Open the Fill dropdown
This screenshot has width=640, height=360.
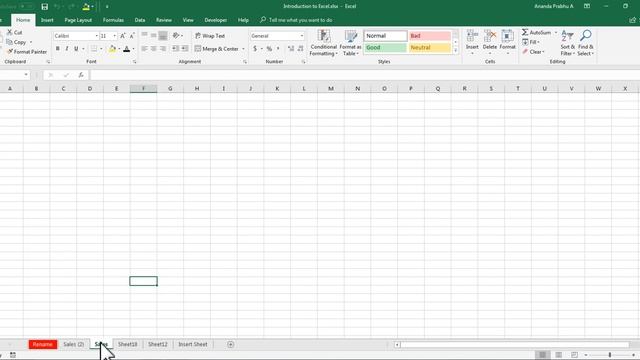pyautogui.click(x=531, y=42)
